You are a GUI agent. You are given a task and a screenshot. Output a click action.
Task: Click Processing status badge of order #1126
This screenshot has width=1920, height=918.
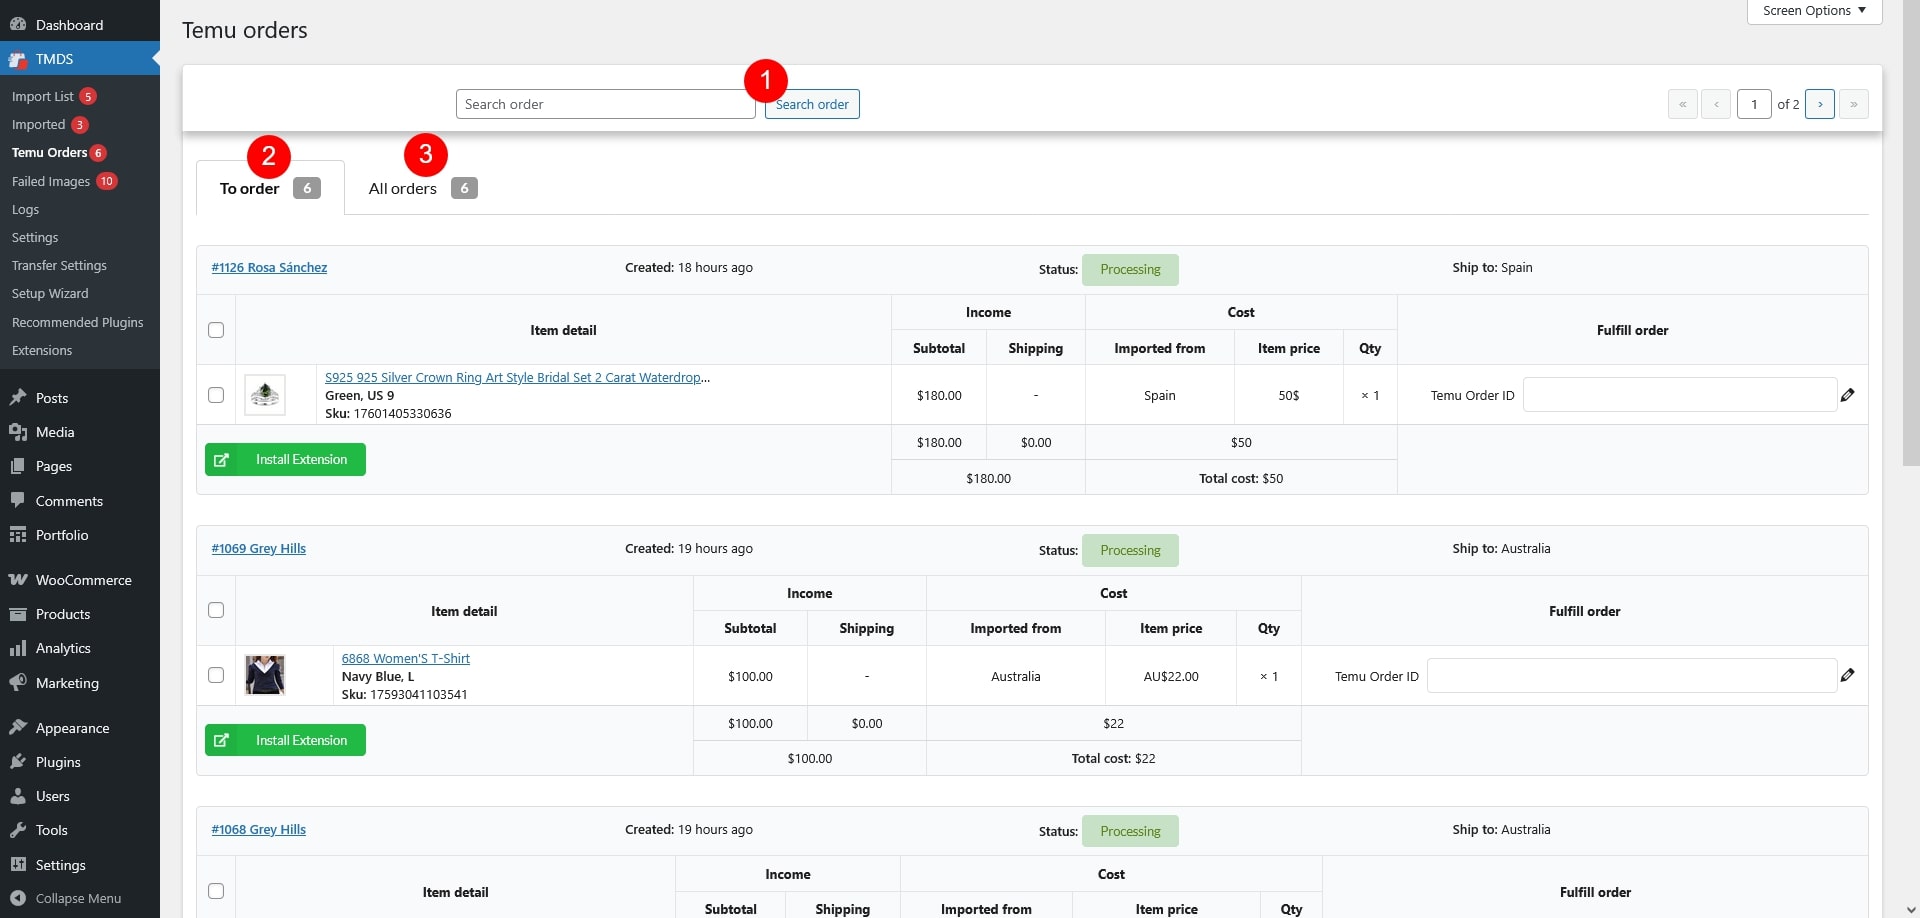(1130, 270)
